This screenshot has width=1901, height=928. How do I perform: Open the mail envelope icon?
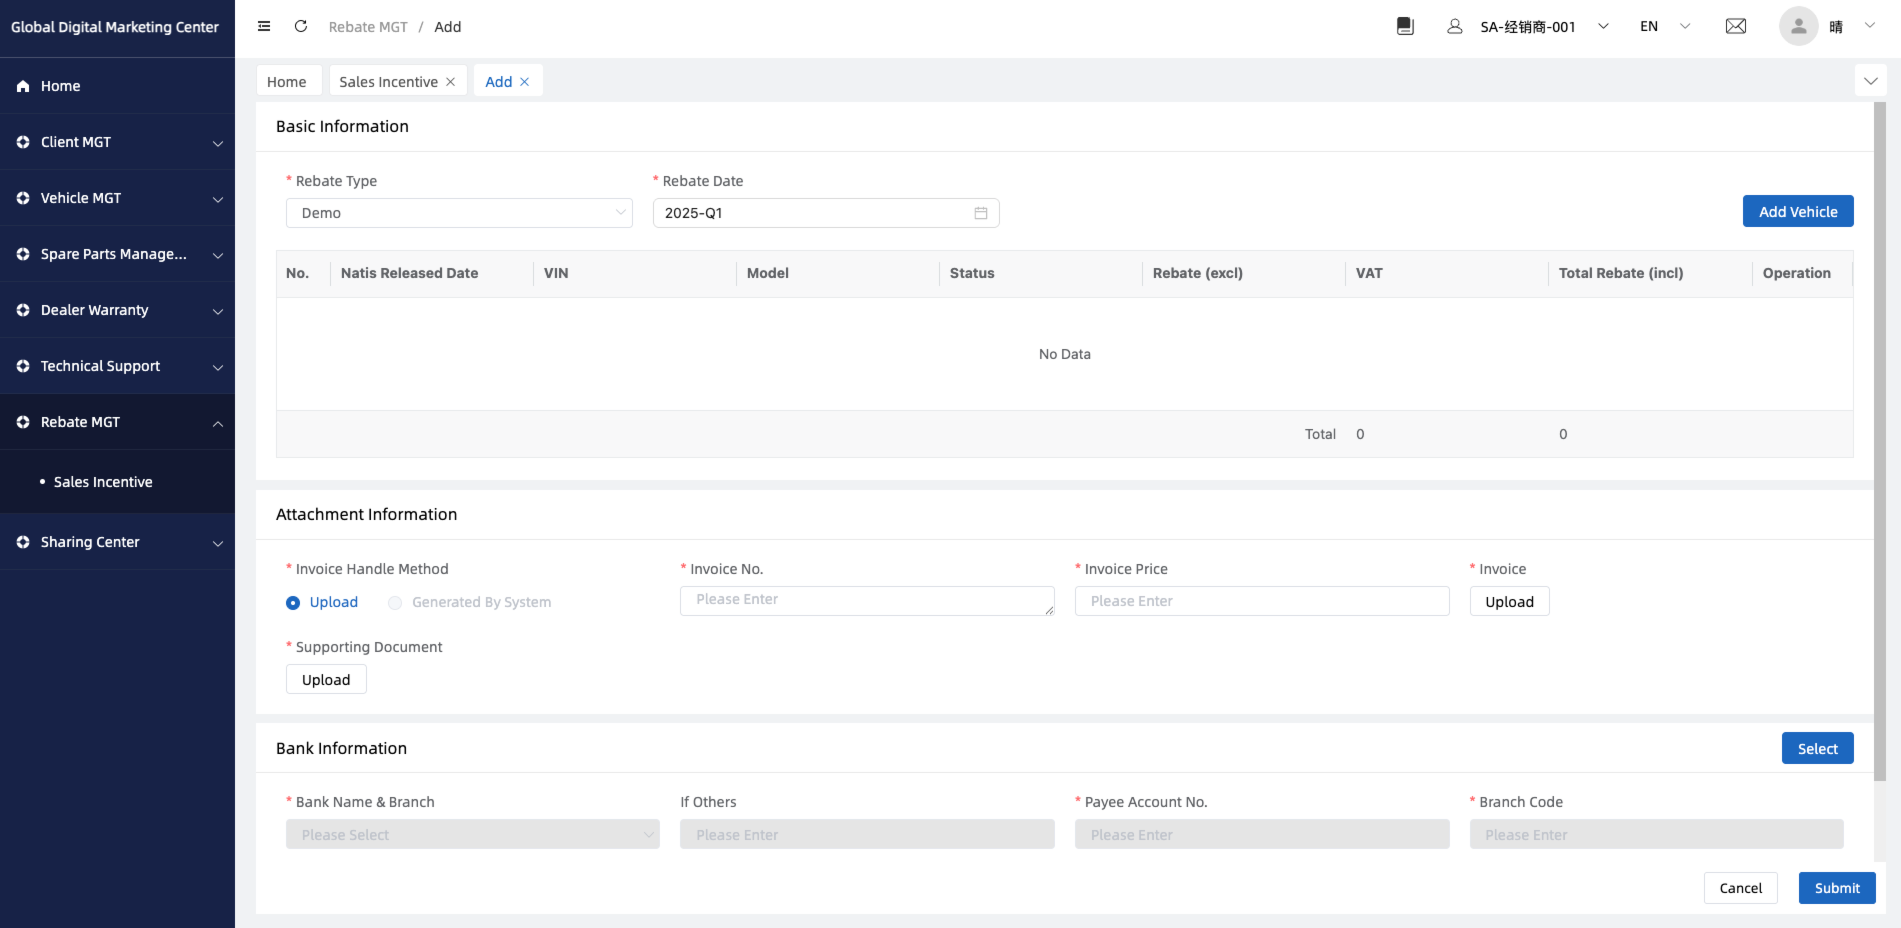1736,27
